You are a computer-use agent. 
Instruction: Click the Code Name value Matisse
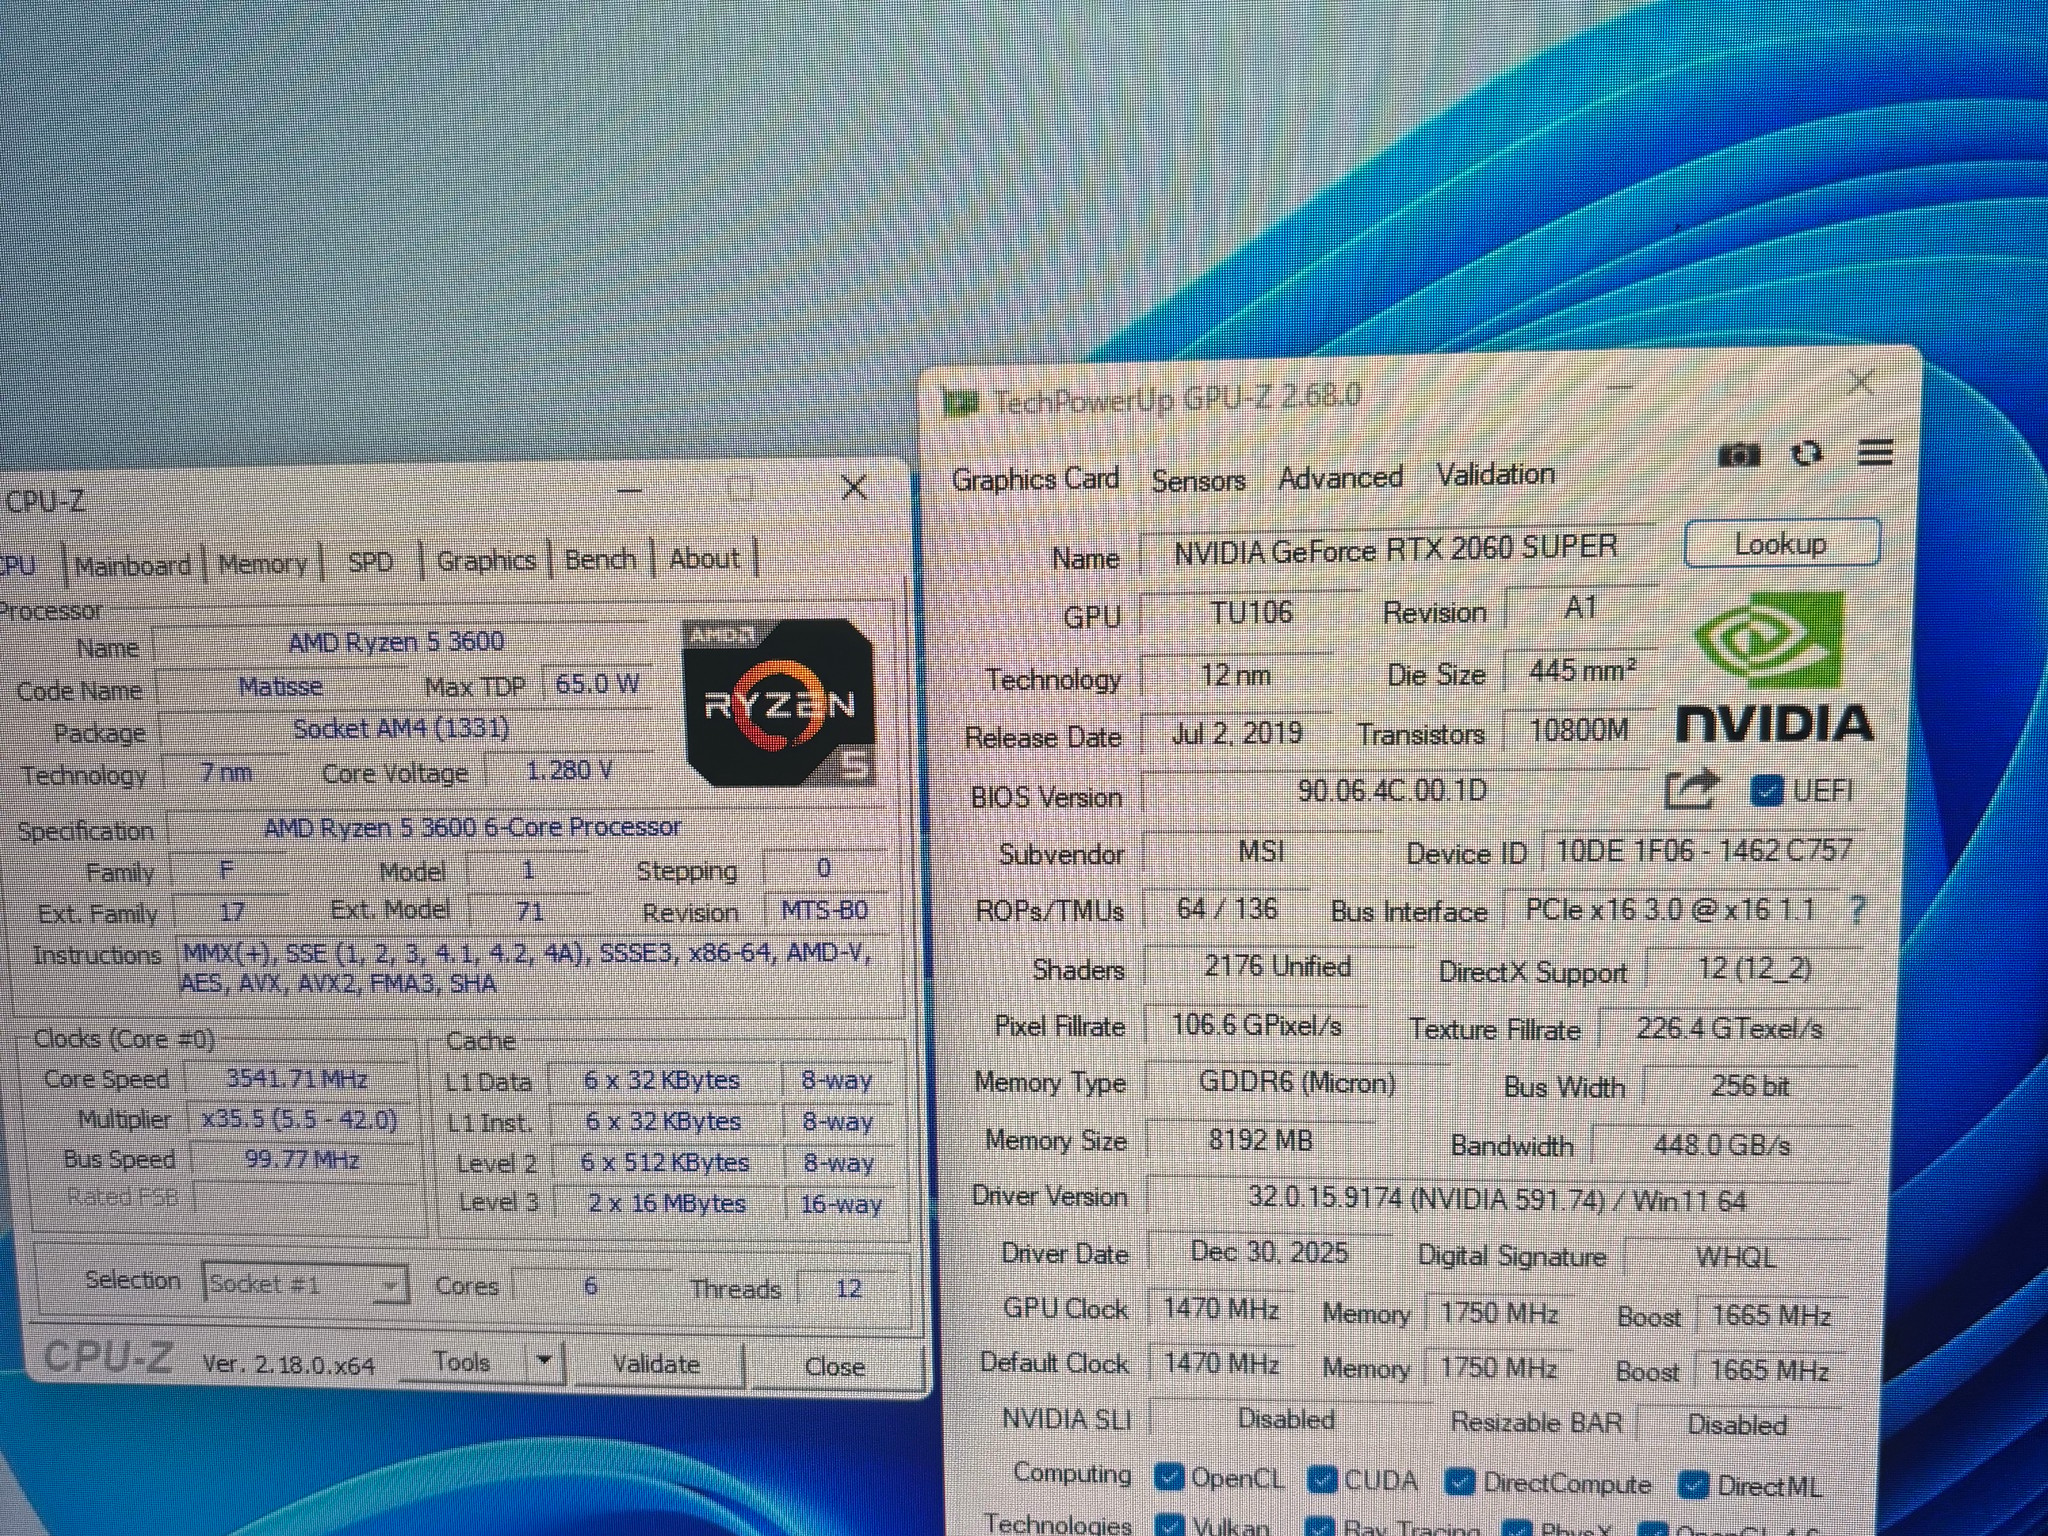tap(280, 687)
